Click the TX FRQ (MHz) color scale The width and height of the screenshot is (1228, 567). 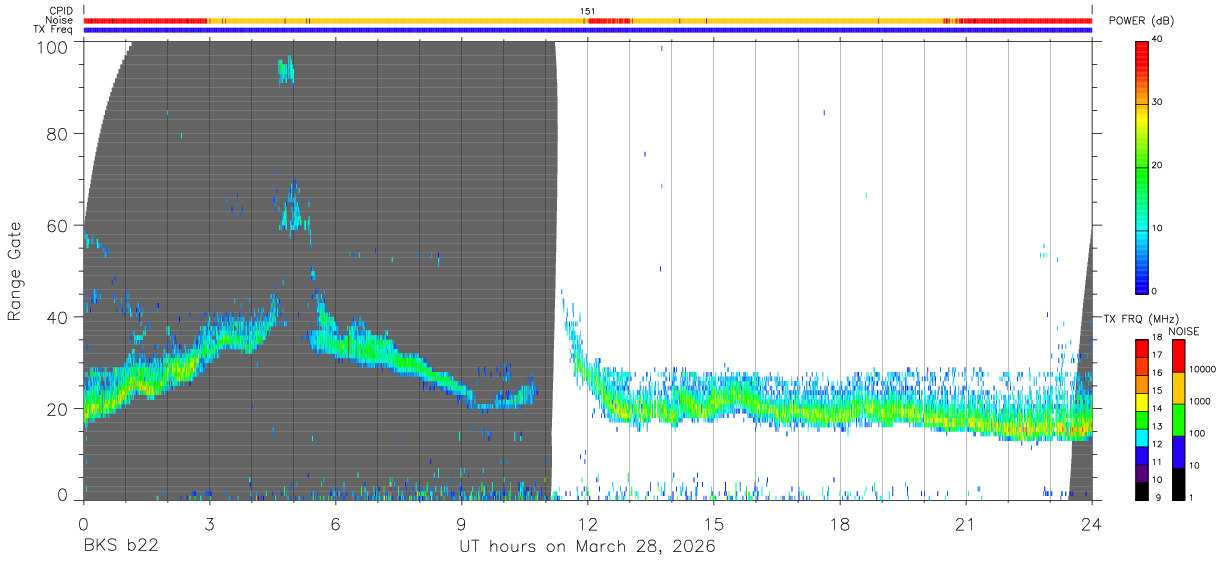(x=1142, y=419)
